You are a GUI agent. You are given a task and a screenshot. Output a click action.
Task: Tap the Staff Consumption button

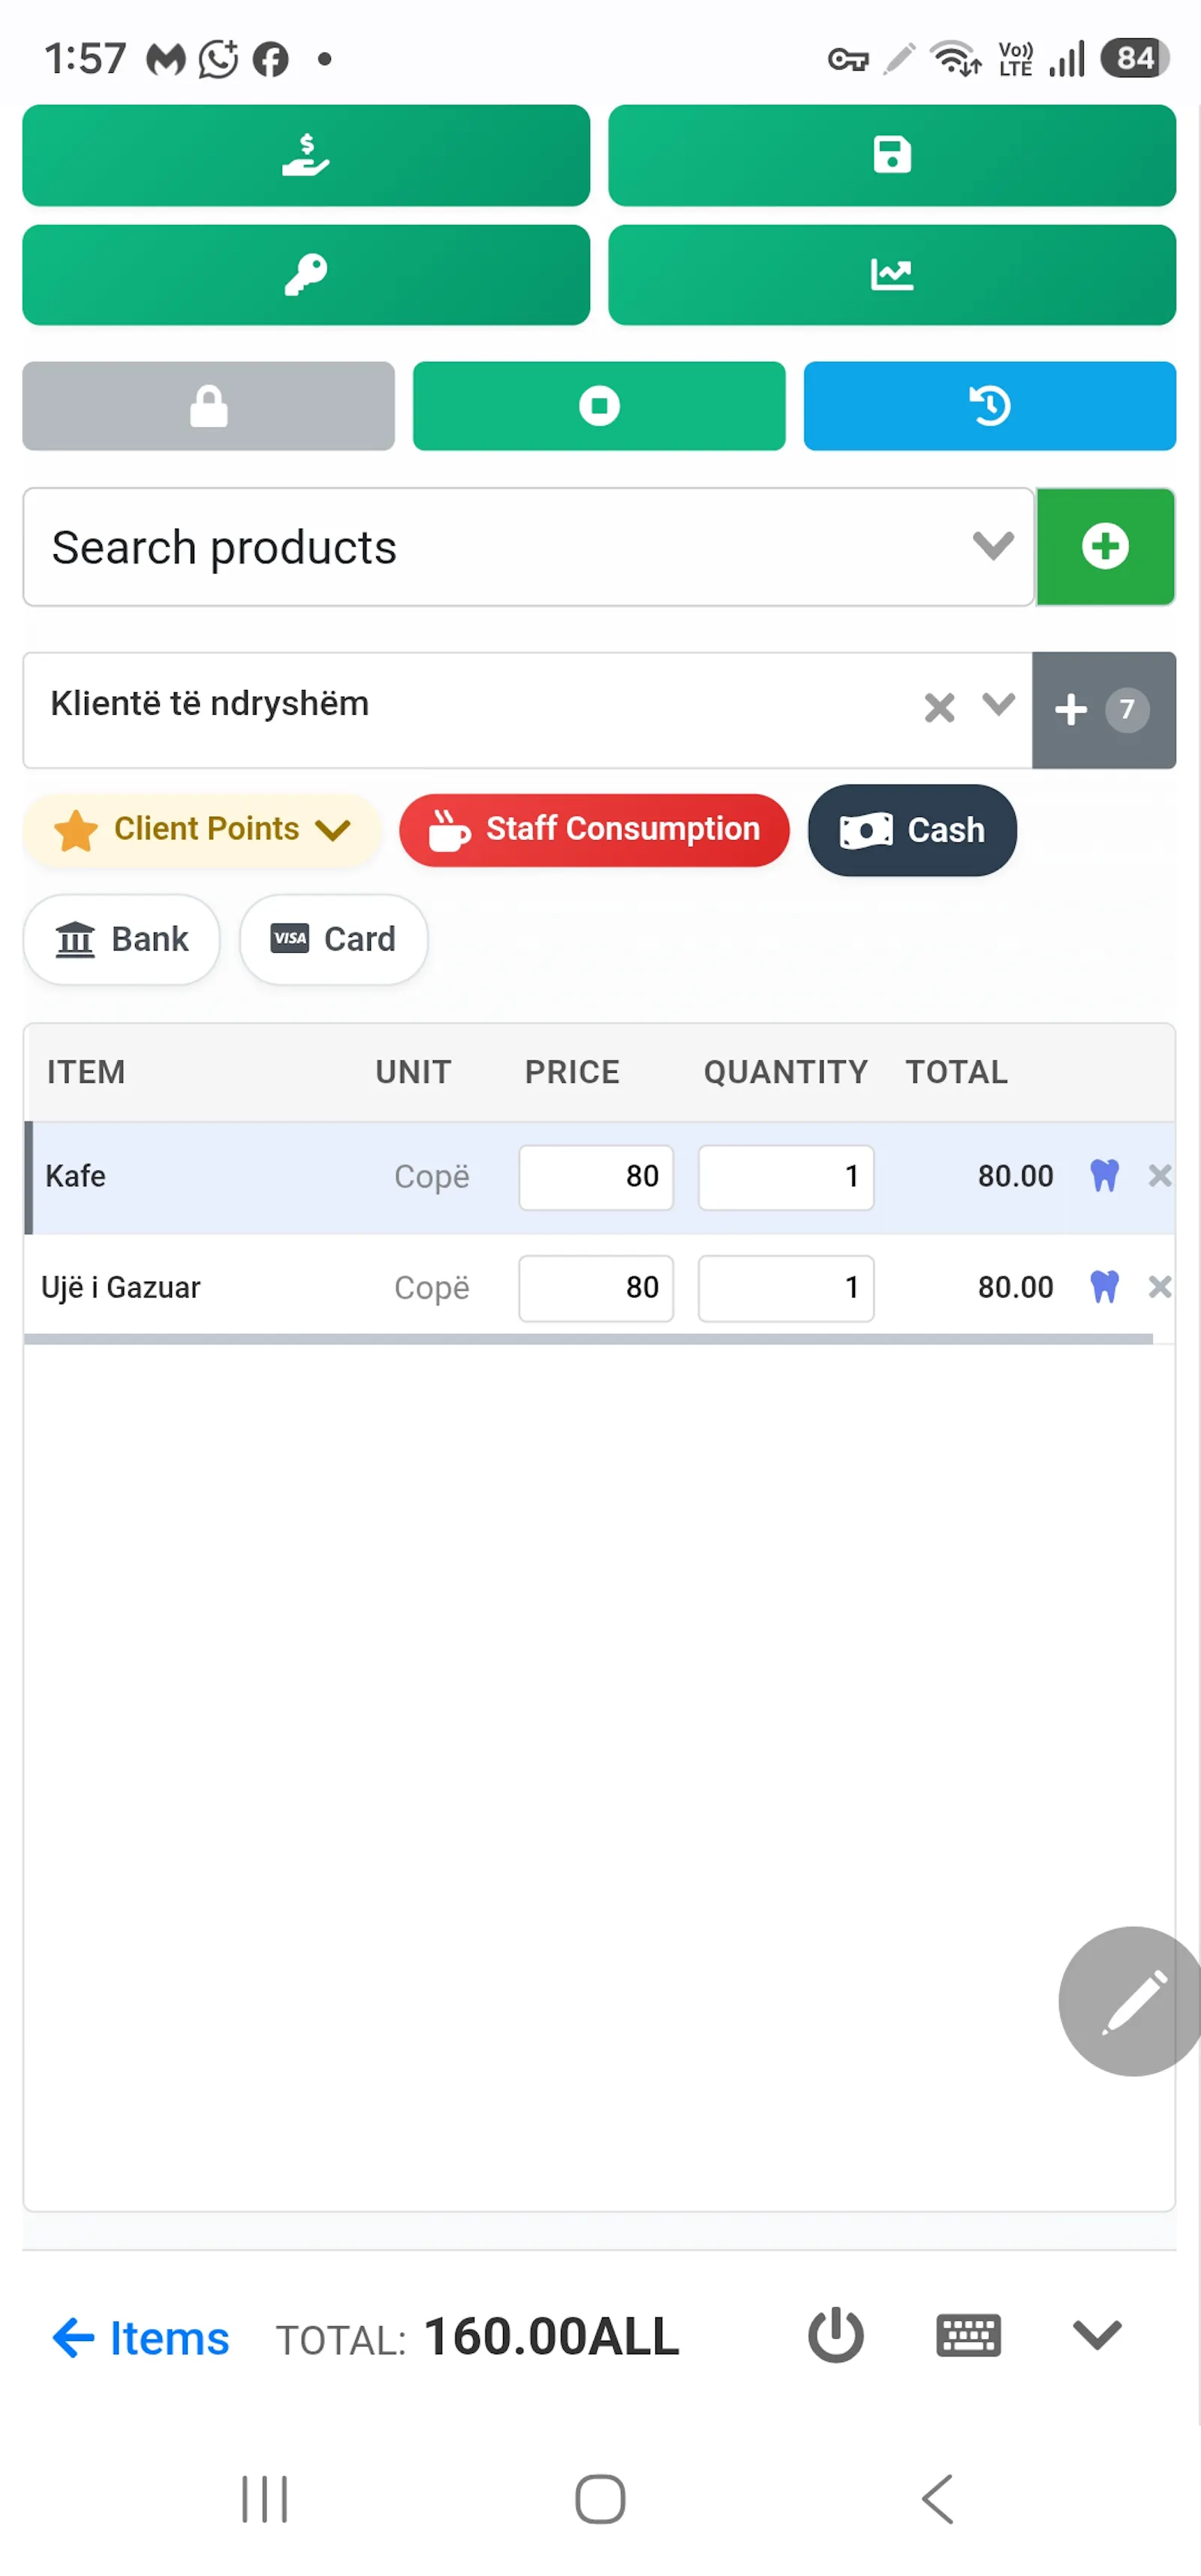coord(594,830)
